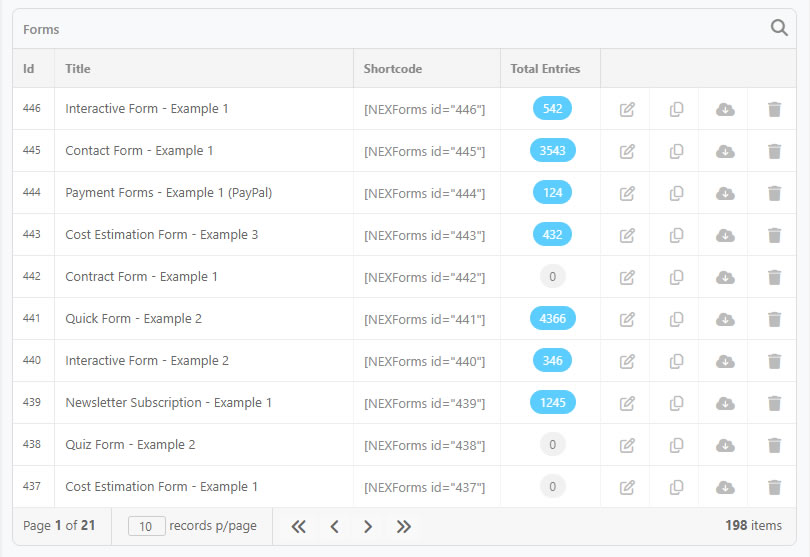Delete Cost Estimation Form - Example 3
810x557 pixels.
[x=774, y=236]
